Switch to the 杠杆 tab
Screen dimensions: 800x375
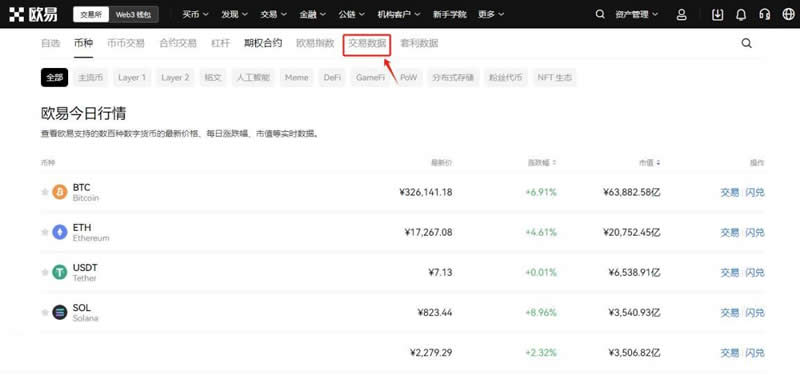220,43
